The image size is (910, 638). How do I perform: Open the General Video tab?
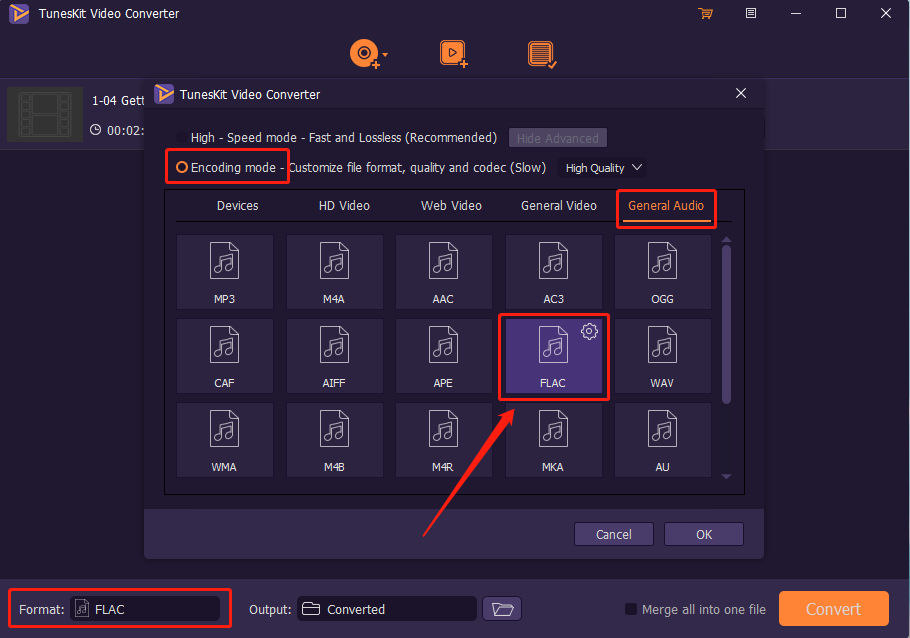click(x=558, y=206)
